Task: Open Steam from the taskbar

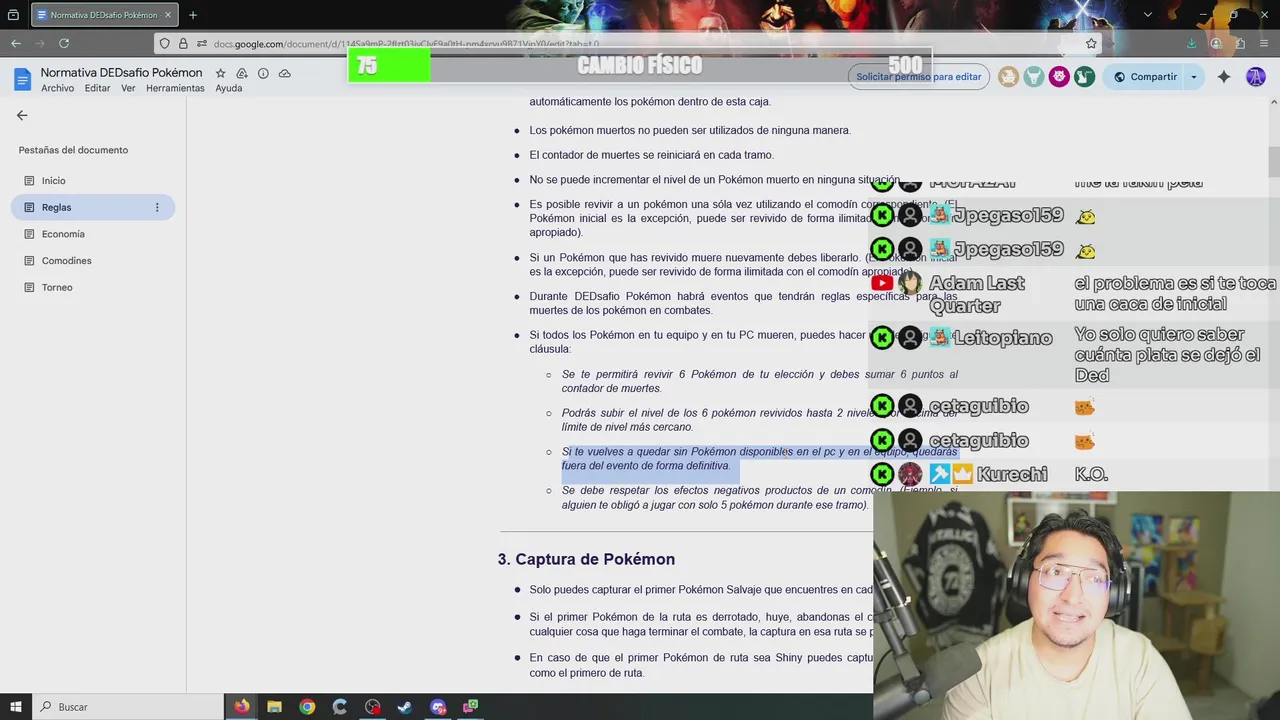Action: 405,707
